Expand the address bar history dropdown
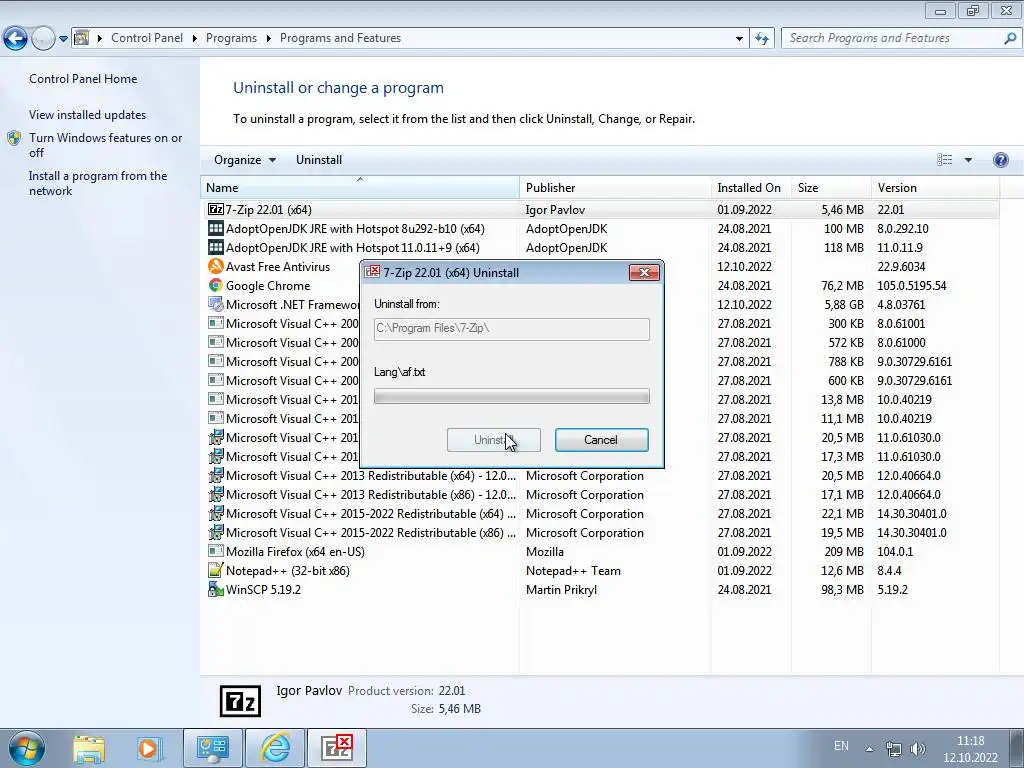Screen dimensions: 1024x768 739,38
